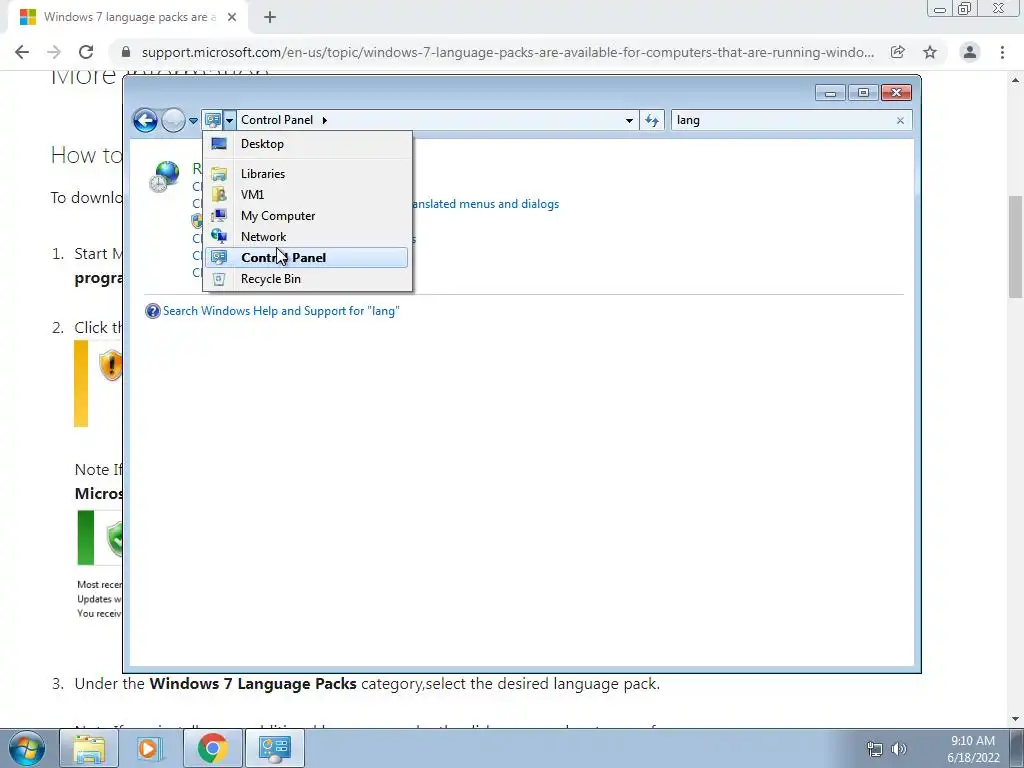Reload the Microsoft support page
The height and width of the screenshot is (768, 1024).
(86, 52)
